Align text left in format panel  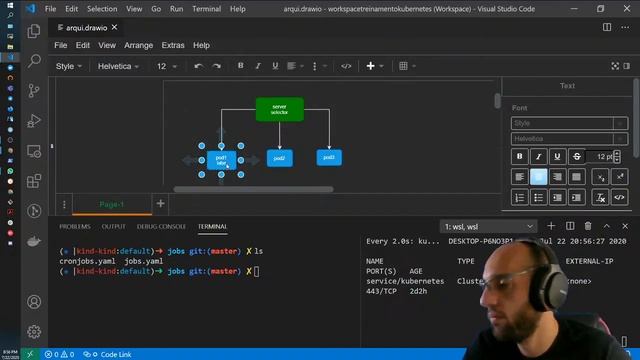[520, 177]
